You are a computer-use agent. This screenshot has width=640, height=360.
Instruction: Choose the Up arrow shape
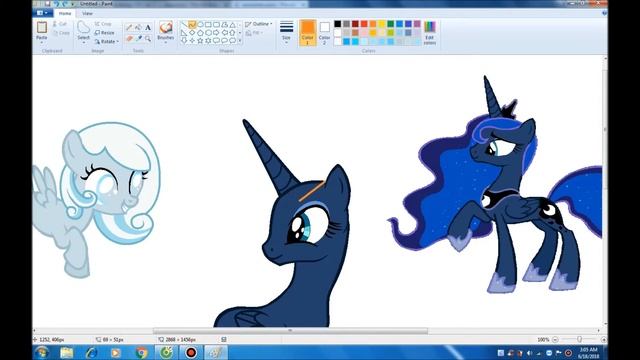[x=232, y=33]
